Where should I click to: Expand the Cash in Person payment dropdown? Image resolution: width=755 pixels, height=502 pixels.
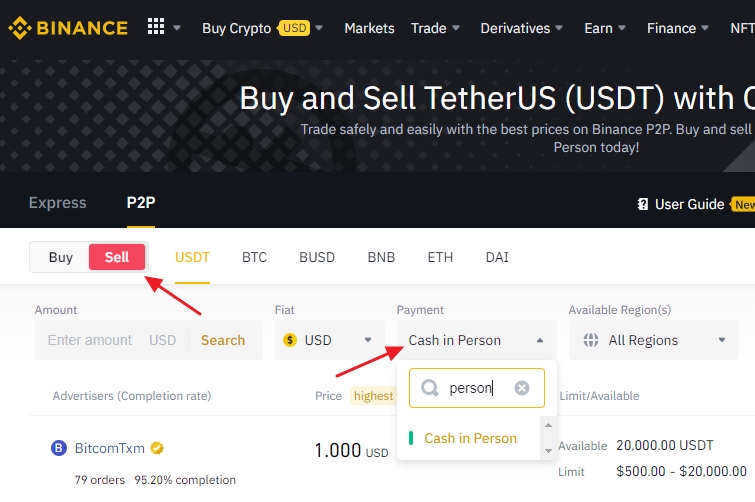click(476, 340)
